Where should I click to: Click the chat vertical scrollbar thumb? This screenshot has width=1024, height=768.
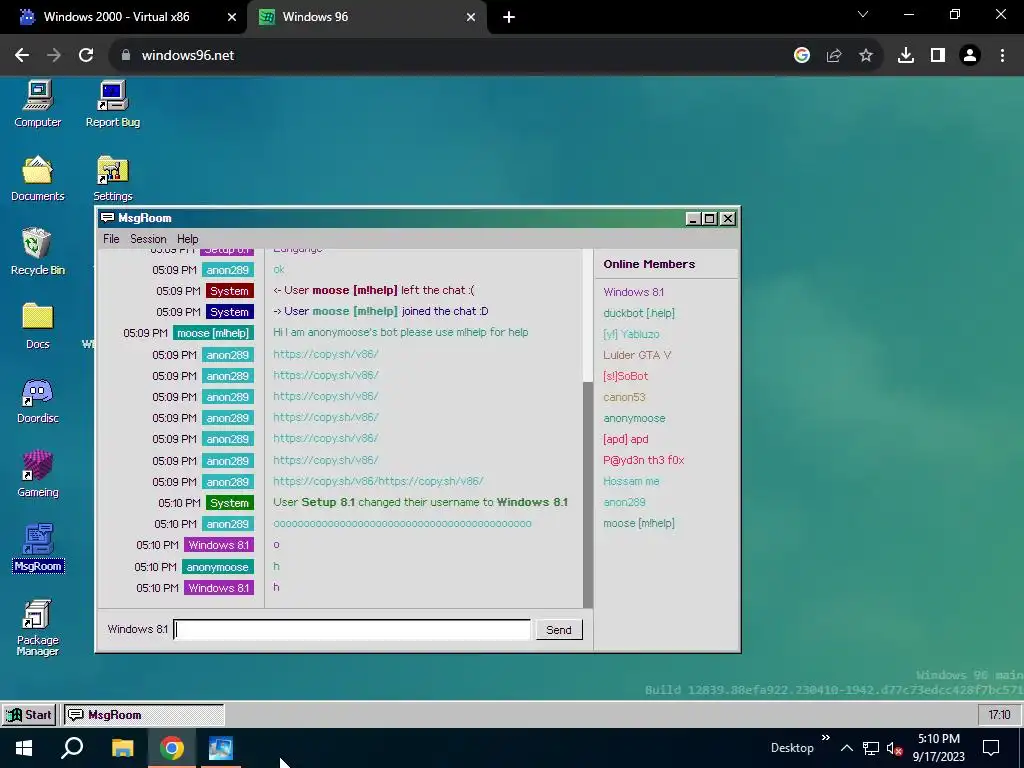click(x=588, y=494)
